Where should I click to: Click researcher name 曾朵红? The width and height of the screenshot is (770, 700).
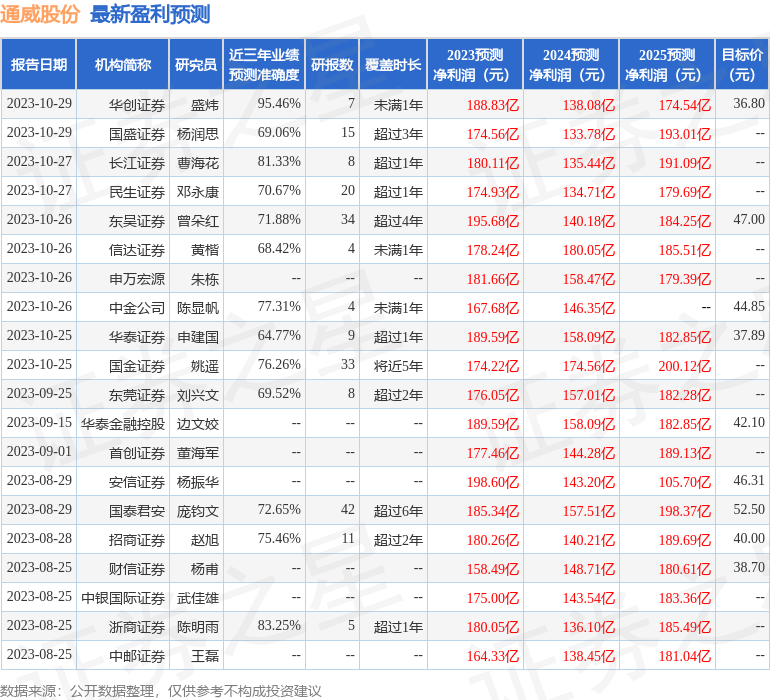click(x=198, y=221)
